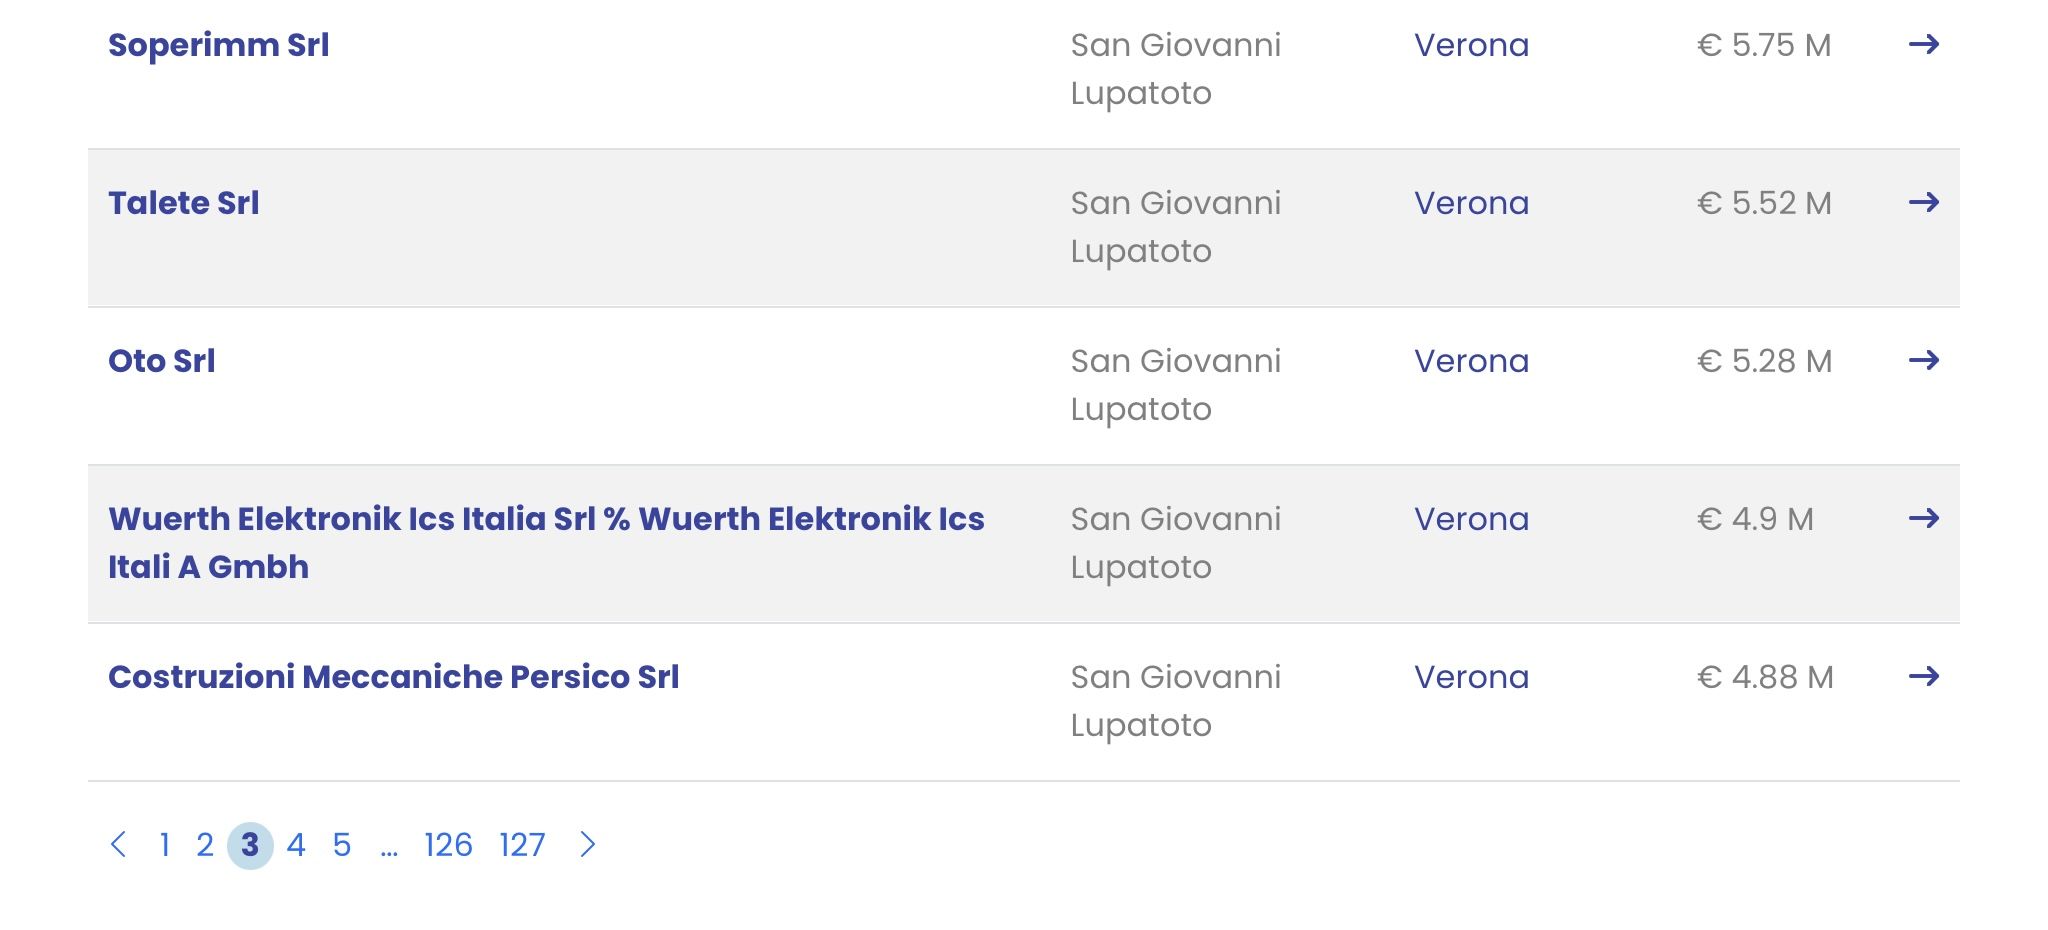Select current page 3 in pagination
Image resolution: width=2048 pixels, height=930 pixels.
pyautogui.click(x=250, y=845)
